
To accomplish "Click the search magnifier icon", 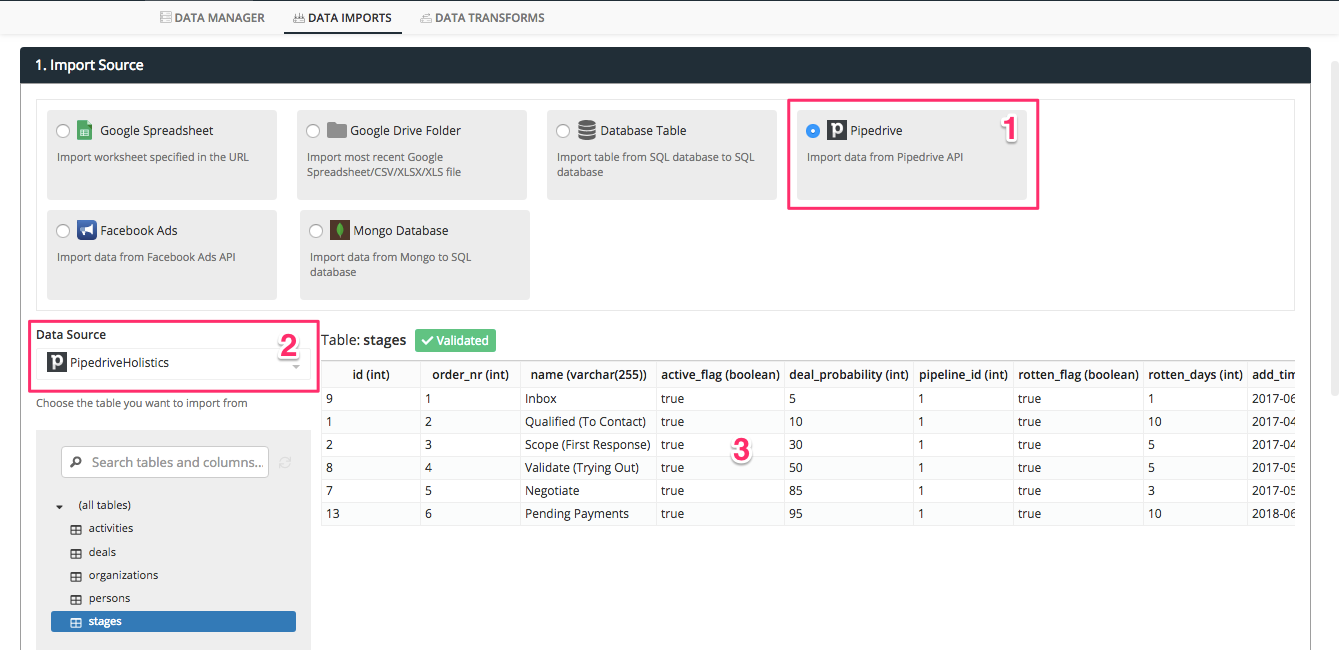I will click(77, 462).
